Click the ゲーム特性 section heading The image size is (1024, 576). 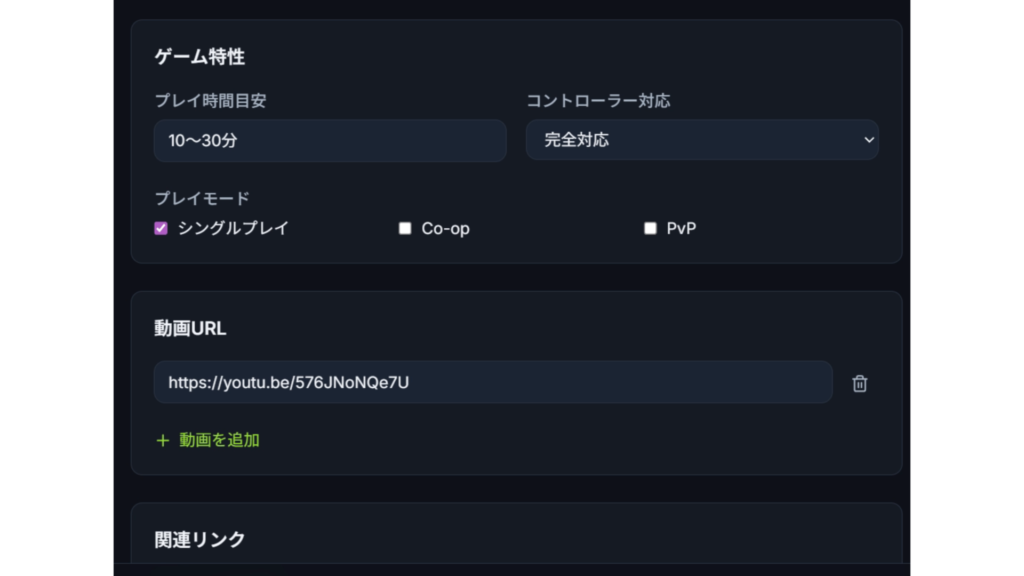200,57
